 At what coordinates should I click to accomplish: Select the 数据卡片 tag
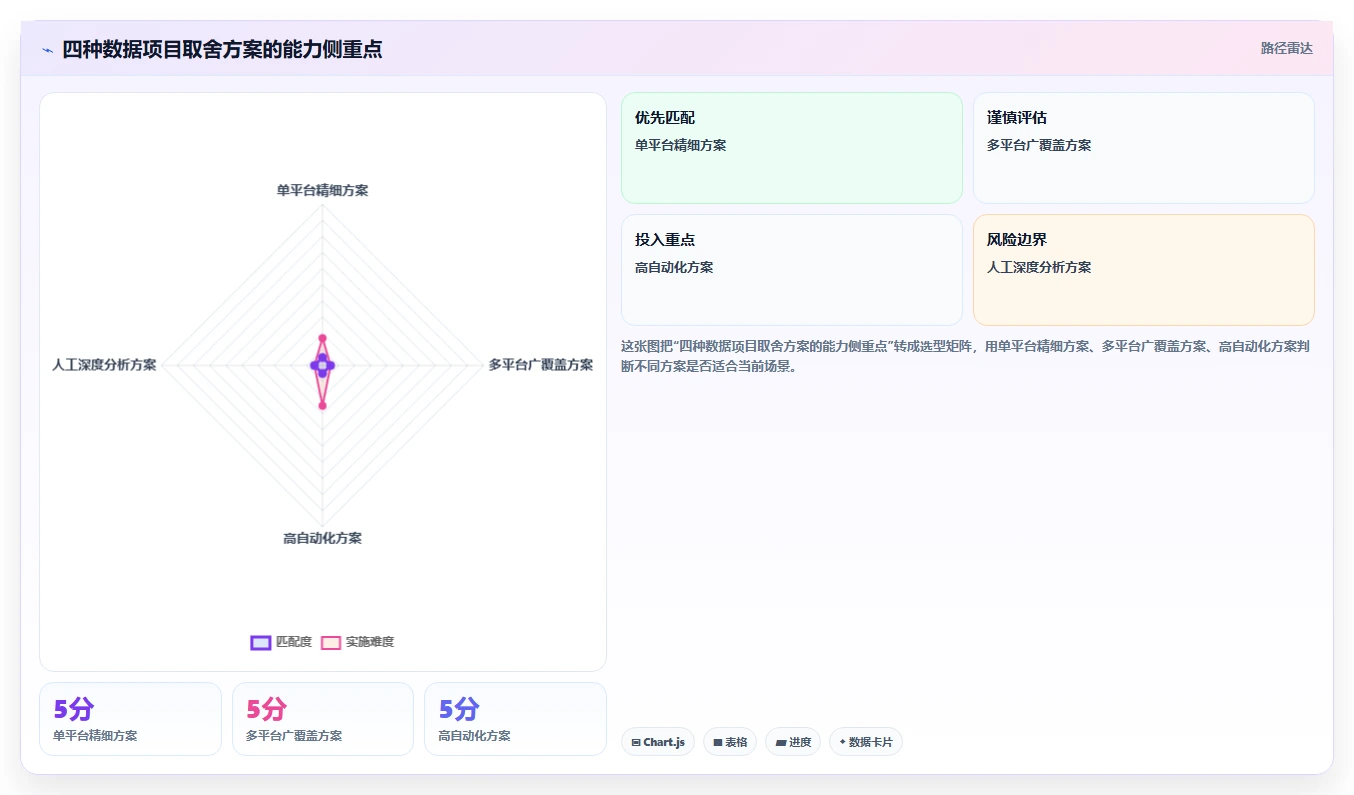point(866,742)
